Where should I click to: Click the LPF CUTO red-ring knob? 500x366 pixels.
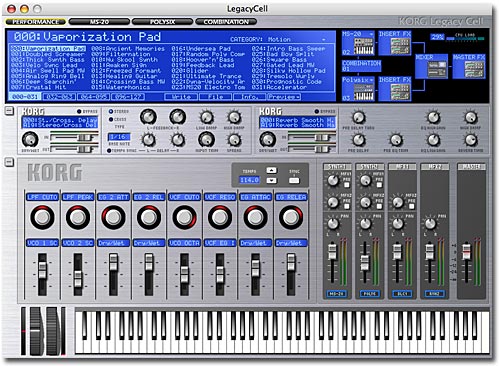coord(42,217)
